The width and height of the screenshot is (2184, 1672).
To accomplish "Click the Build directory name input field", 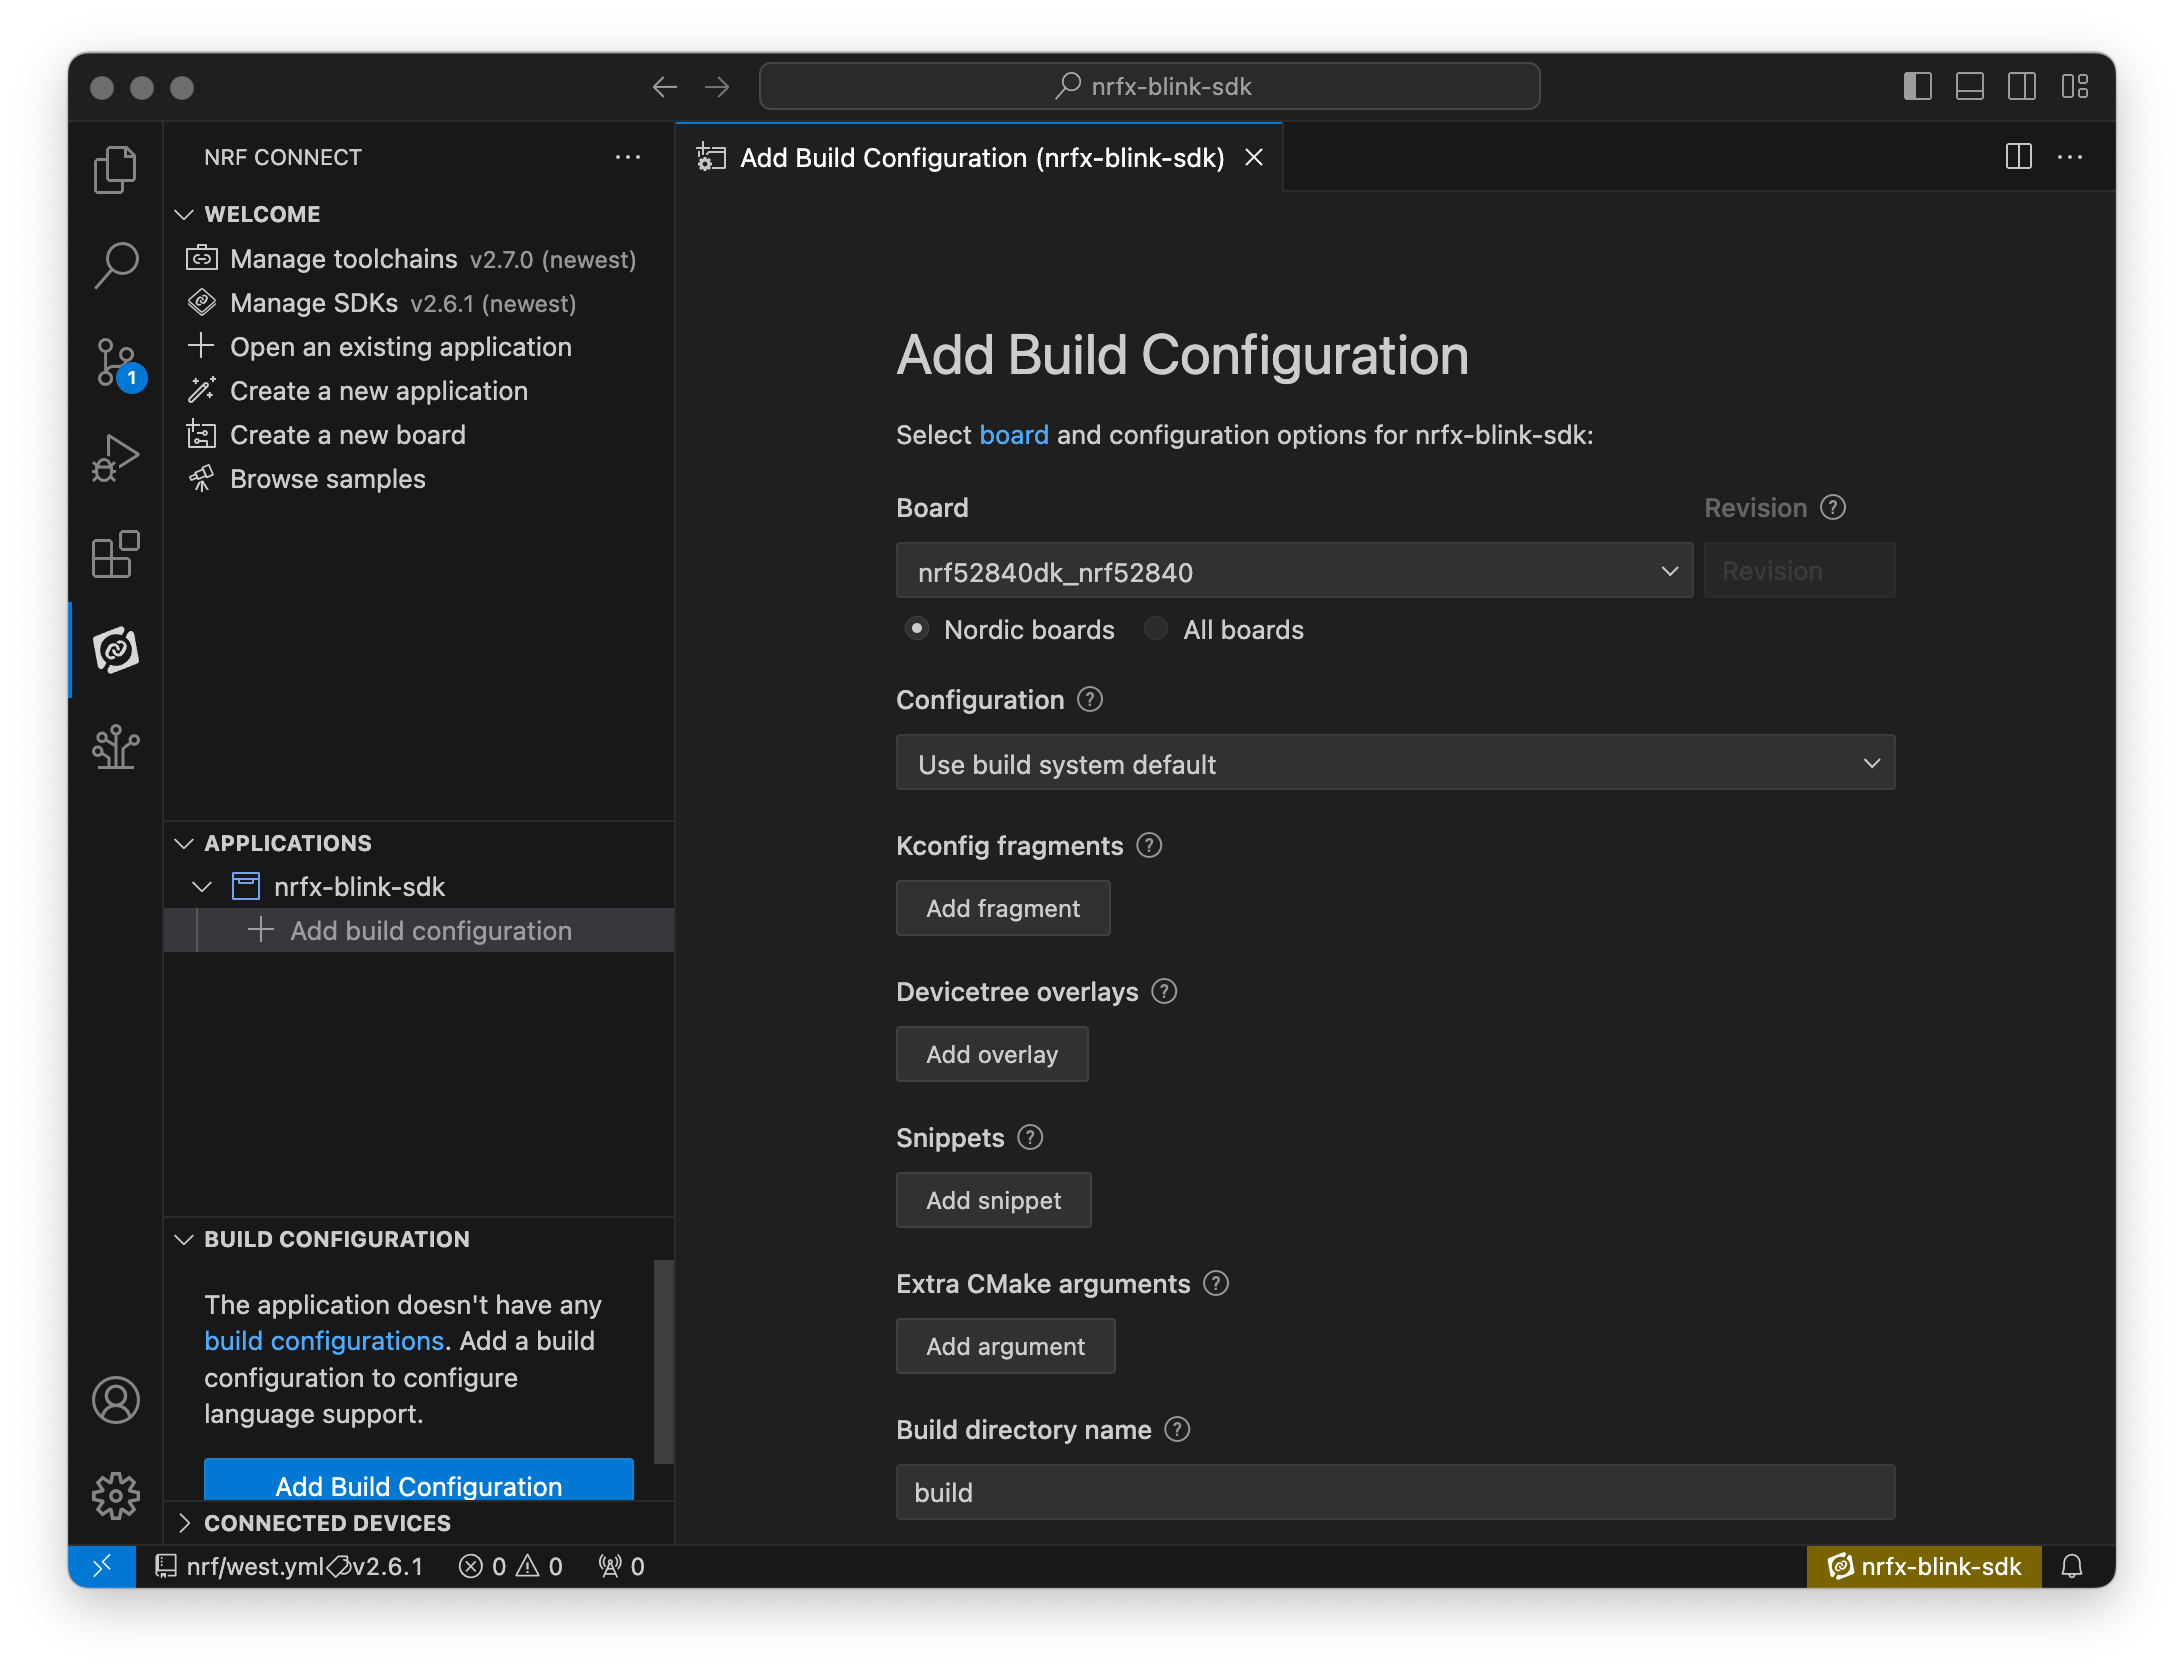I will (1395, 1492).
